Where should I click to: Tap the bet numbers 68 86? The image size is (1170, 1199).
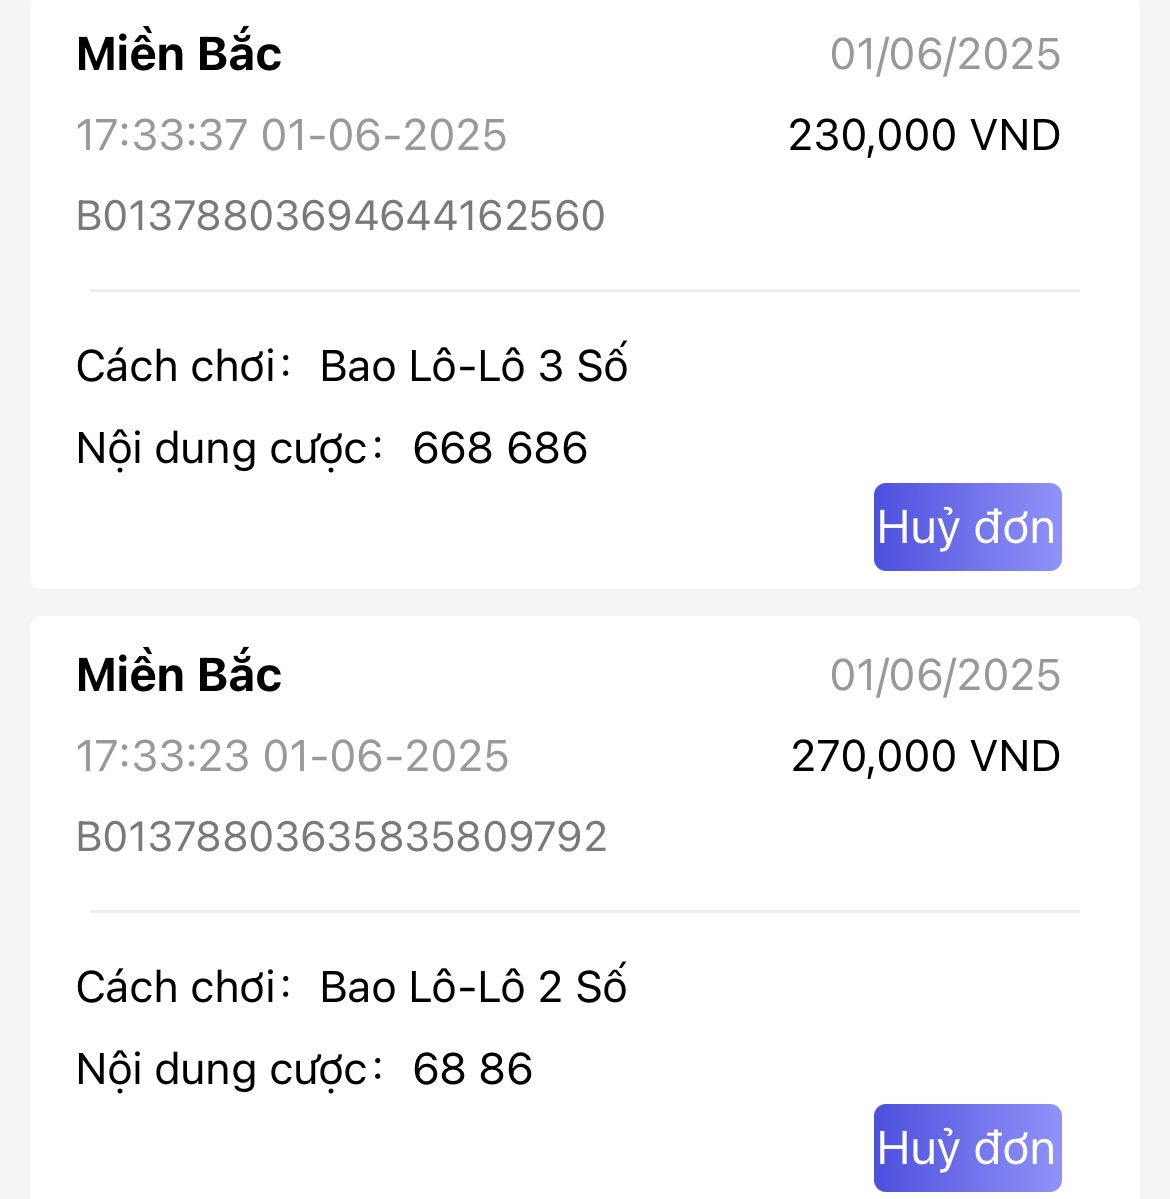coord(473,1069)
